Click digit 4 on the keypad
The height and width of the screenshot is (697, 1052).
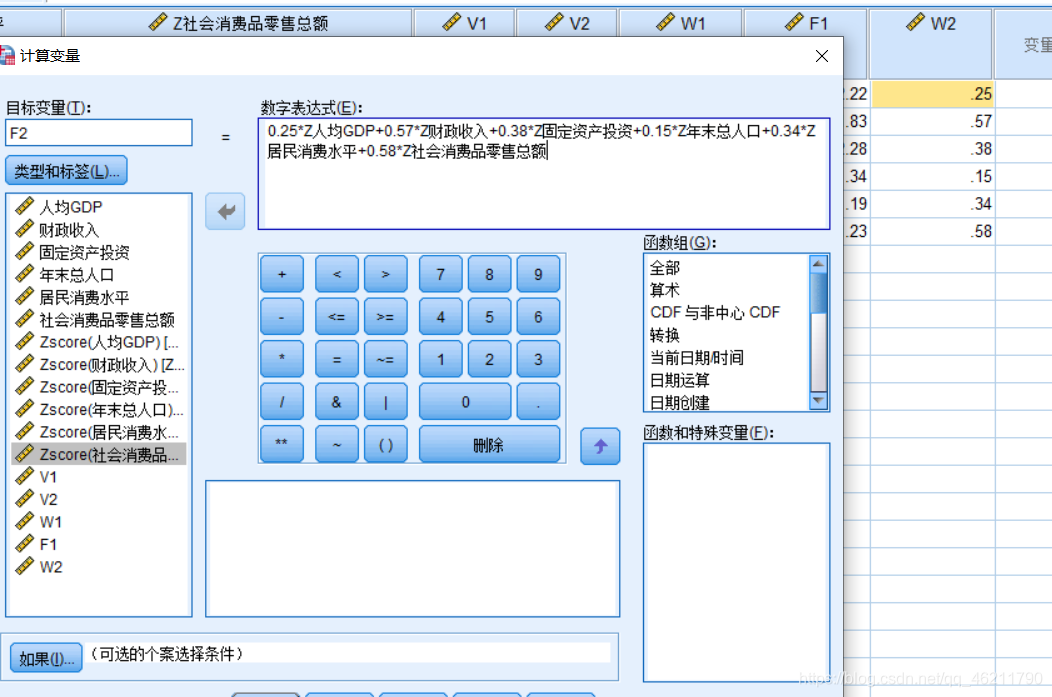[440, 317]
